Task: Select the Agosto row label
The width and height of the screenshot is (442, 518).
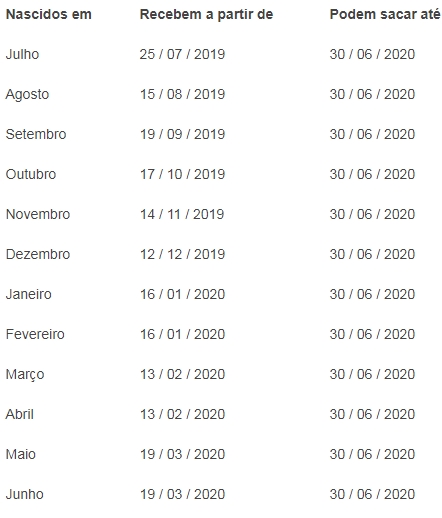Action: click(x=27, y=95)
